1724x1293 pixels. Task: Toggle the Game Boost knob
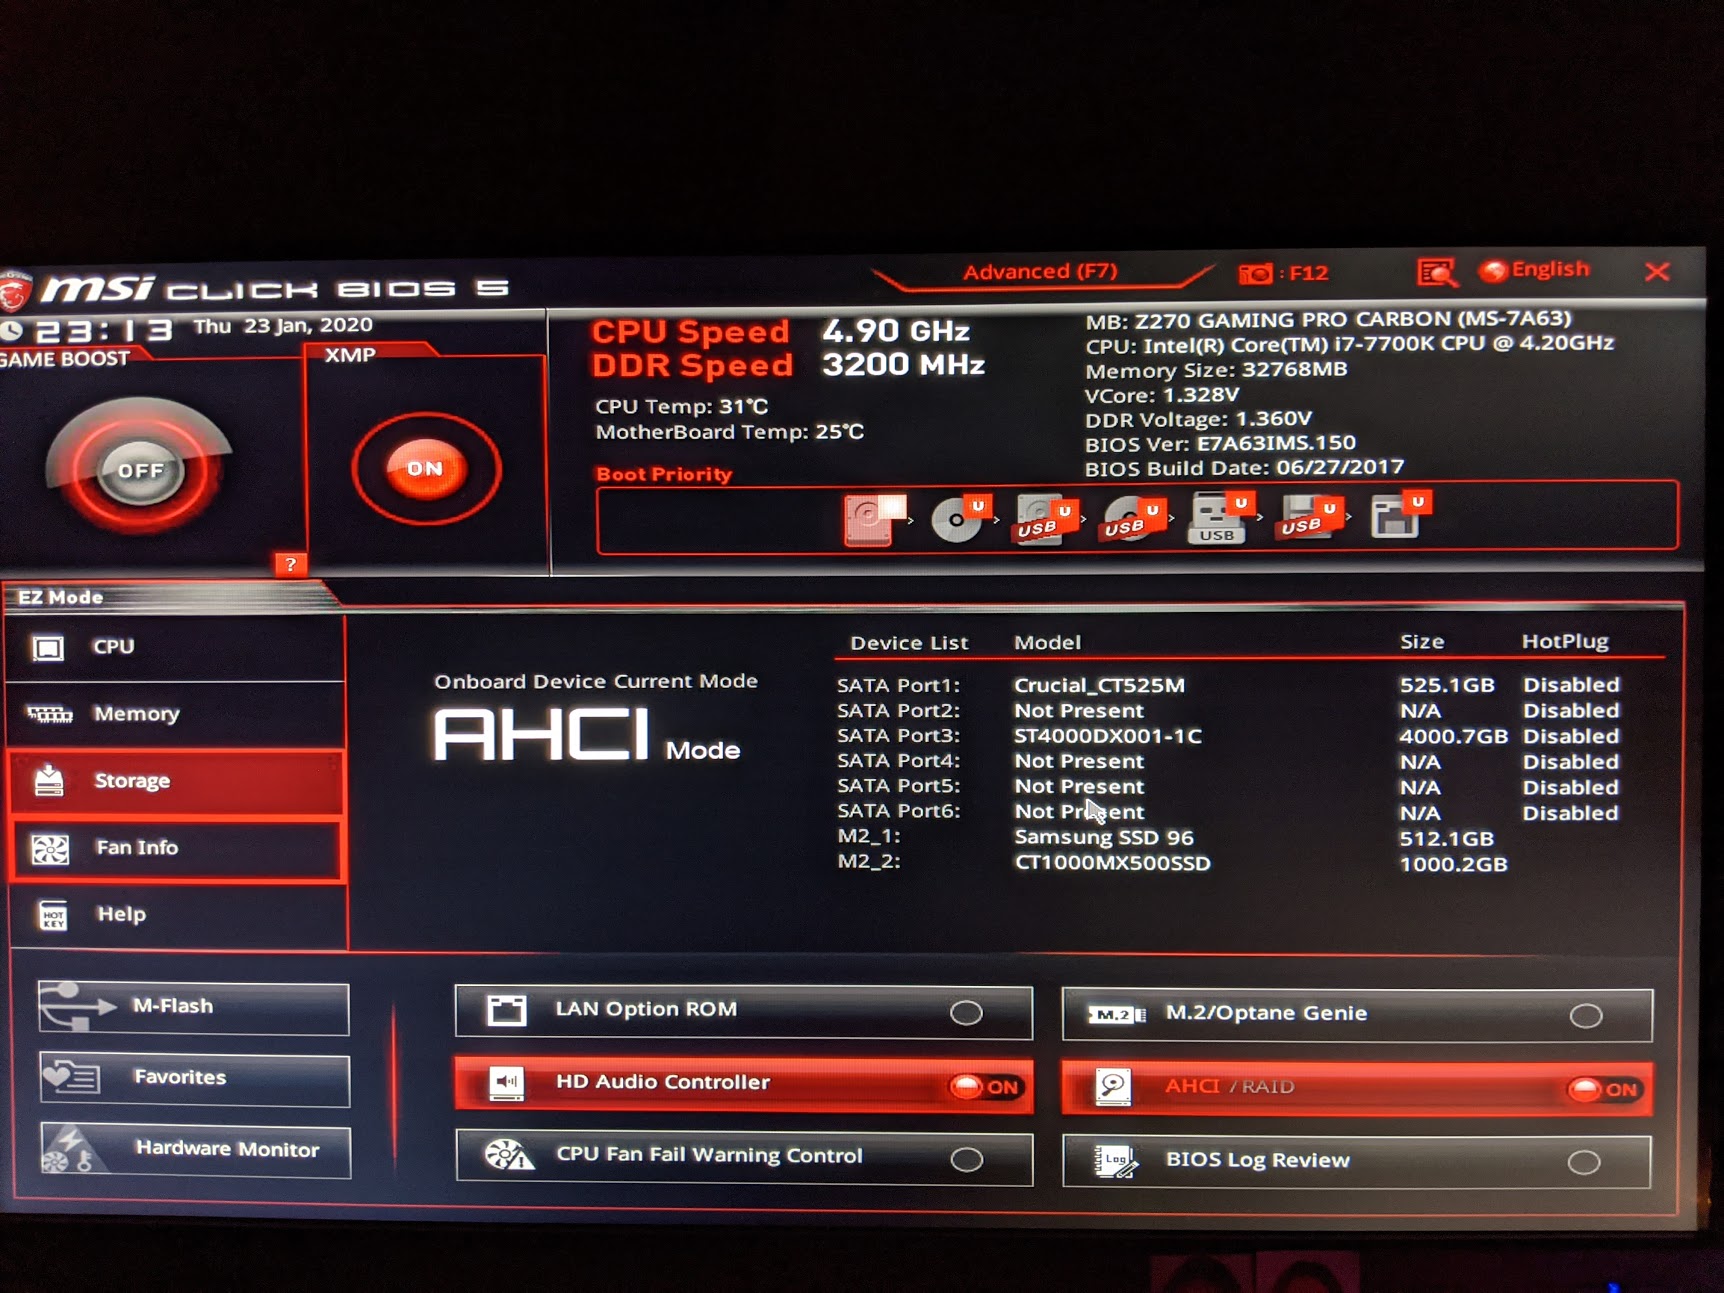pyautogui.click(x=139, y=469)
